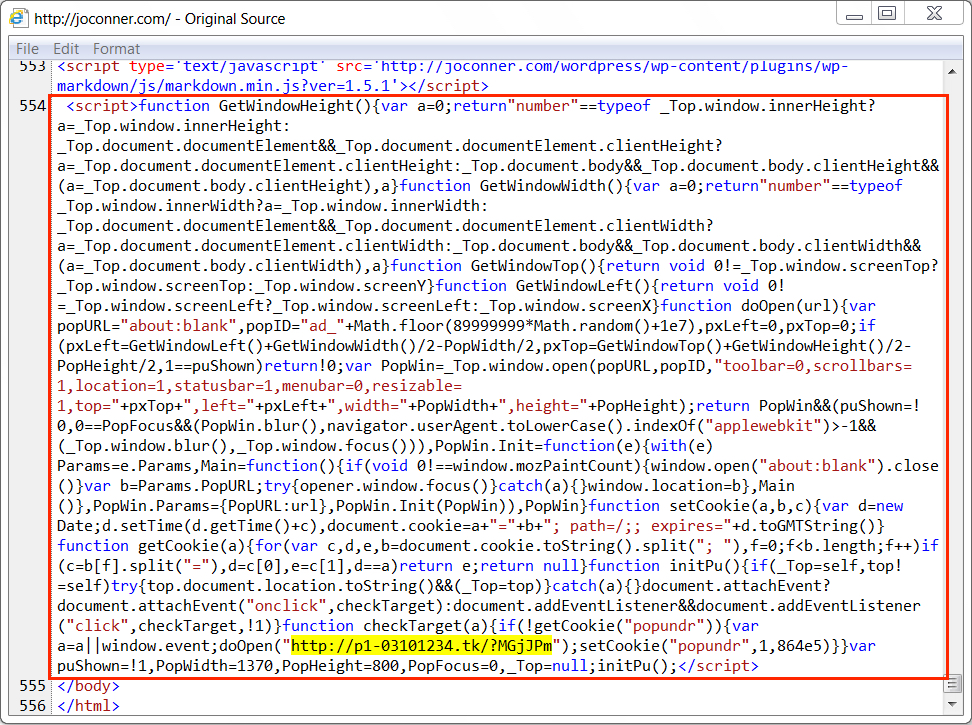Click the scrollbar down arrow

952,704
